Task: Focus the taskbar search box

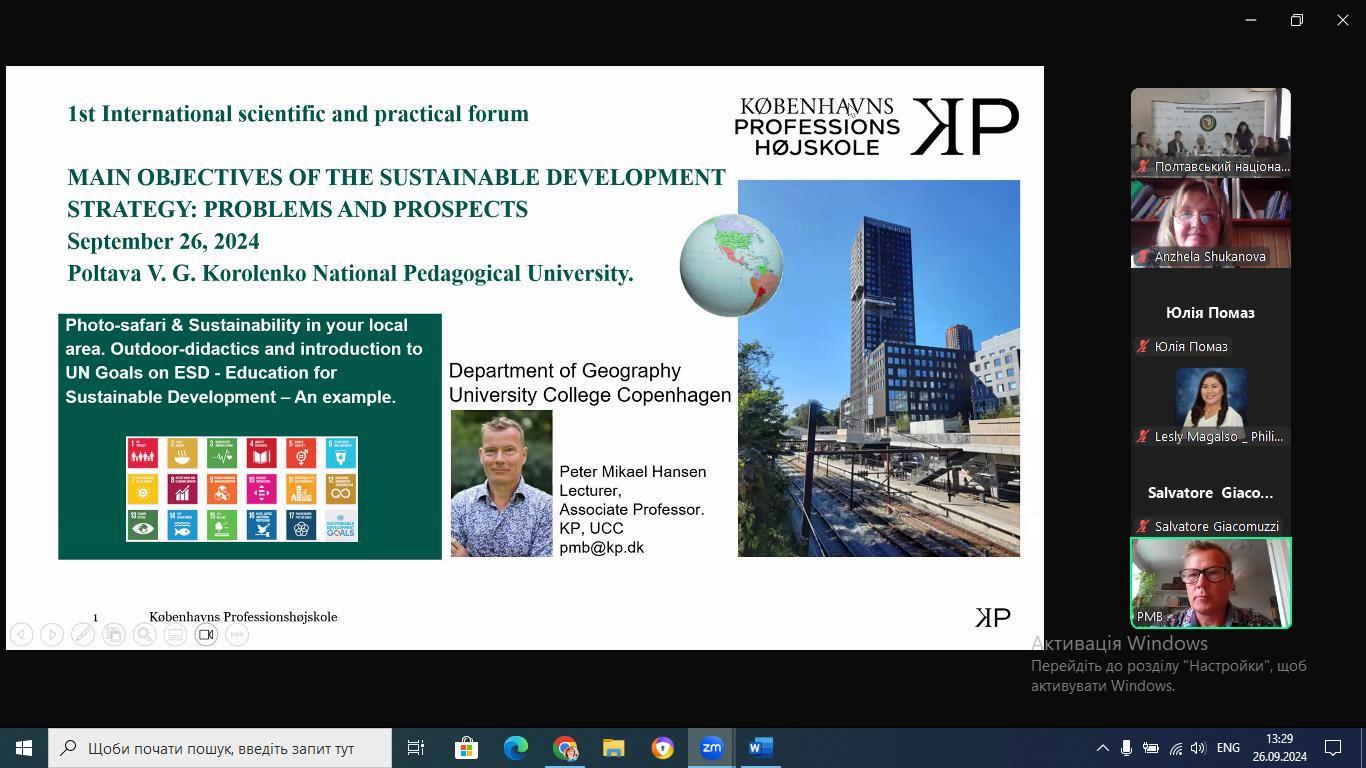Action: pos(220,748)
